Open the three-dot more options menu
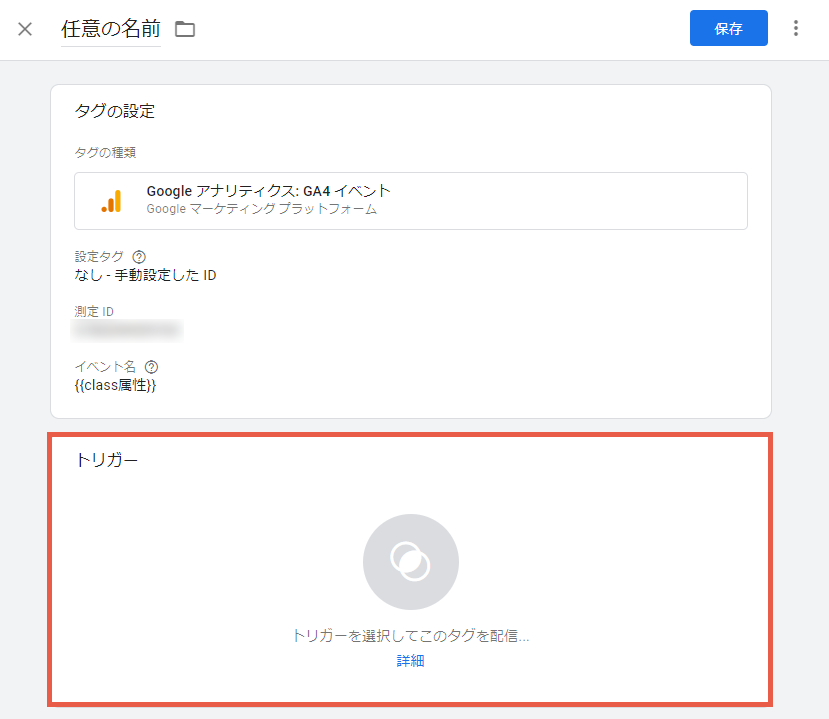Screen dimensions: 829x719 (796, 28)
